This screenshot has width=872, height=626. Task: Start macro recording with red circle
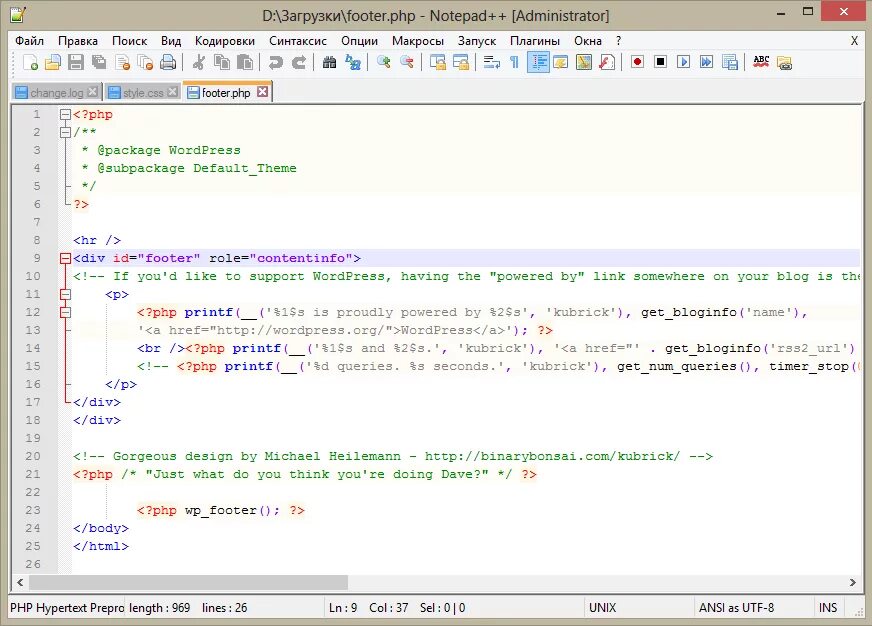(637, 62)
